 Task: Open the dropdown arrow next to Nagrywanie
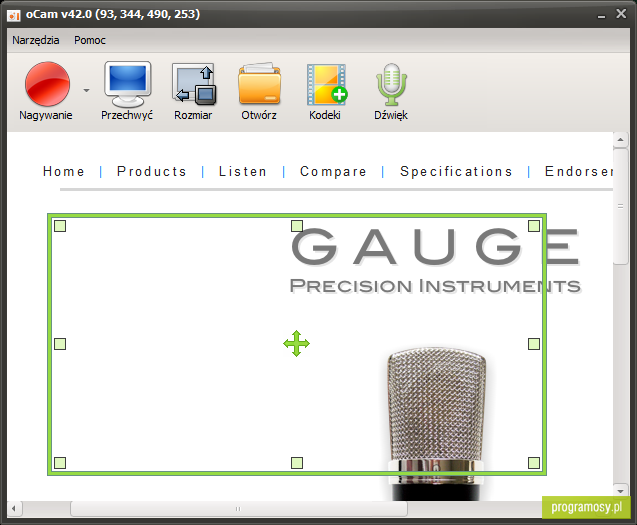coord(87,90)
